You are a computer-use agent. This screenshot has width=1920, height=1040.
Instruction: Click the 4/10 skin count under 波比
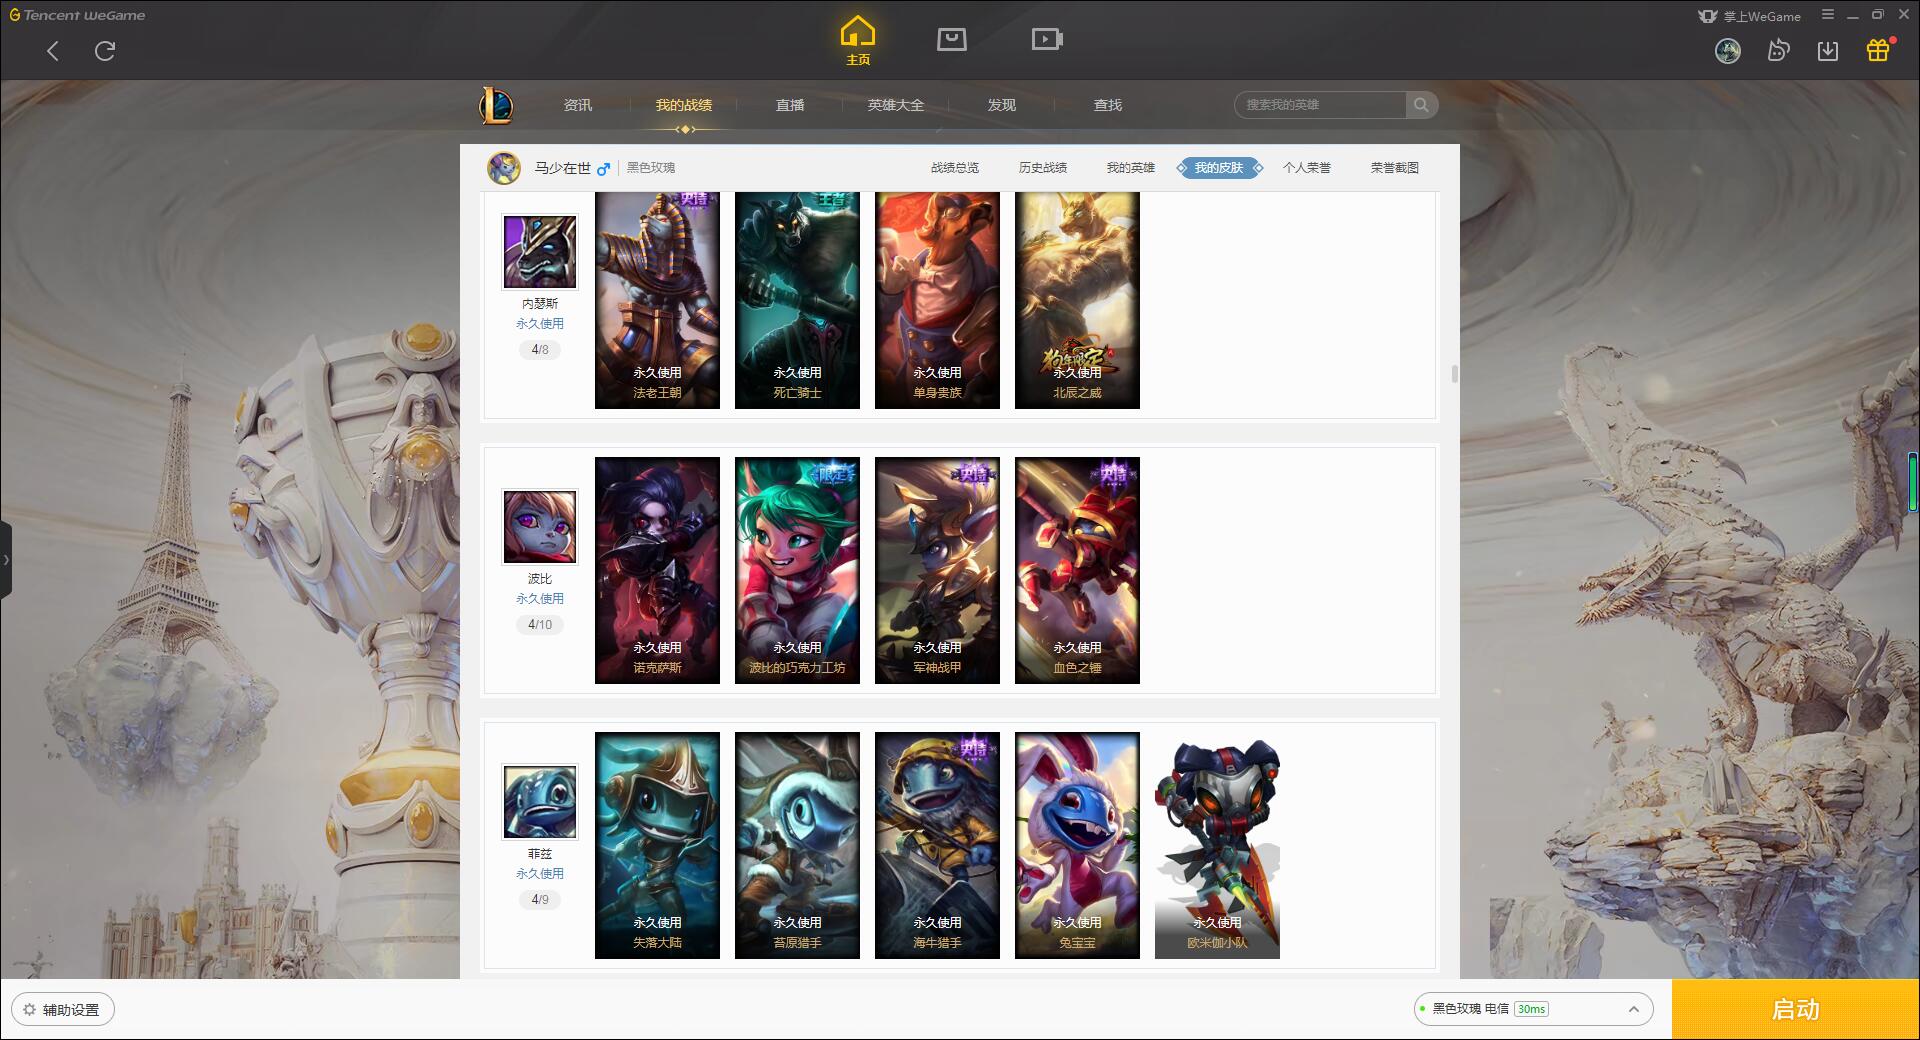tap(540, 625)
